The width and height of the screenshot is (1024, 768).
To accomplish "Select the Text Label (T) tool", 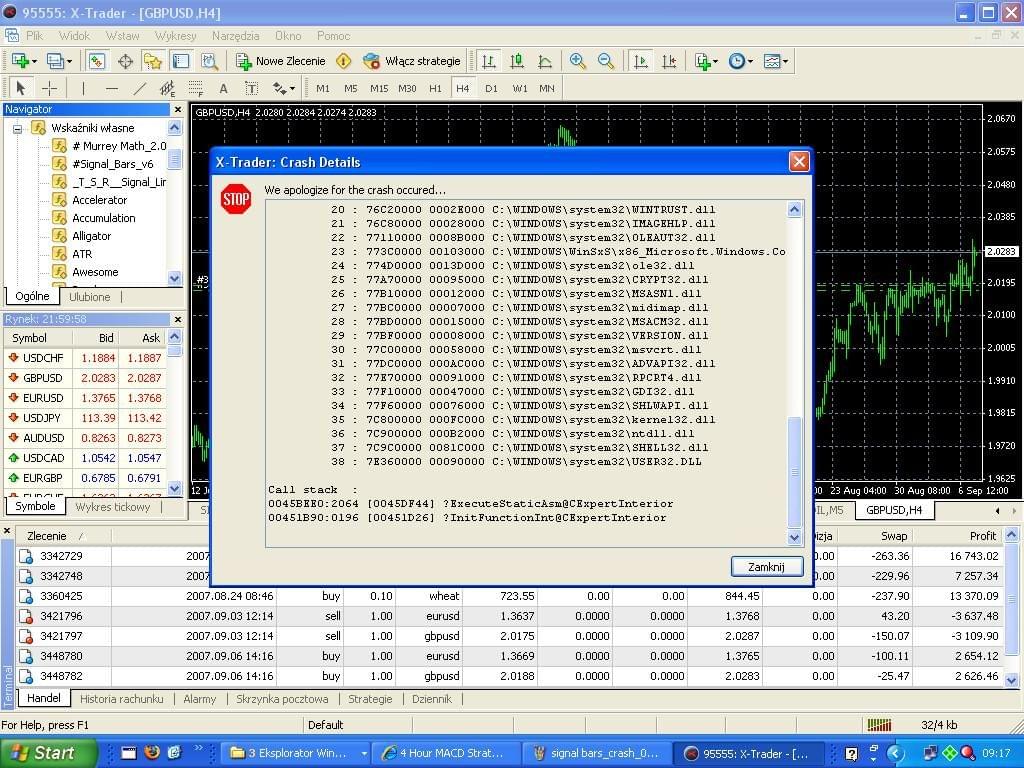I will pyautogui.click(x=251, y=88).
